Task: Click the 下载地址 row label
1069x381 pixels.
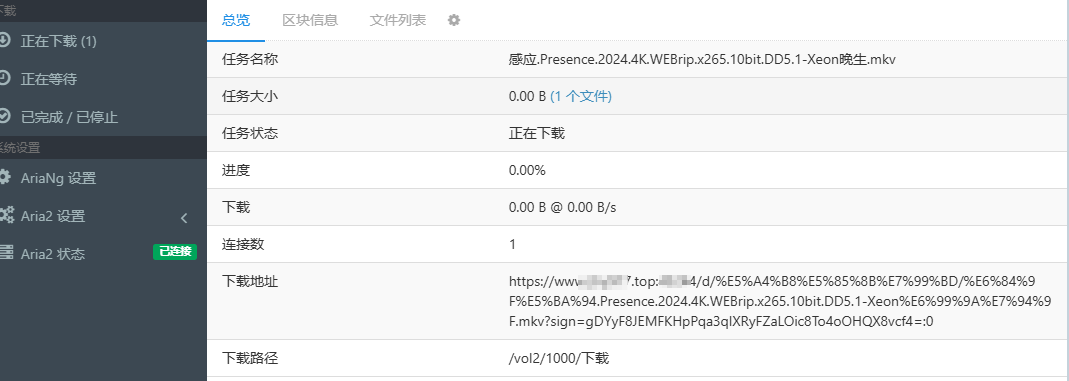Action: (x=250, y=281)
